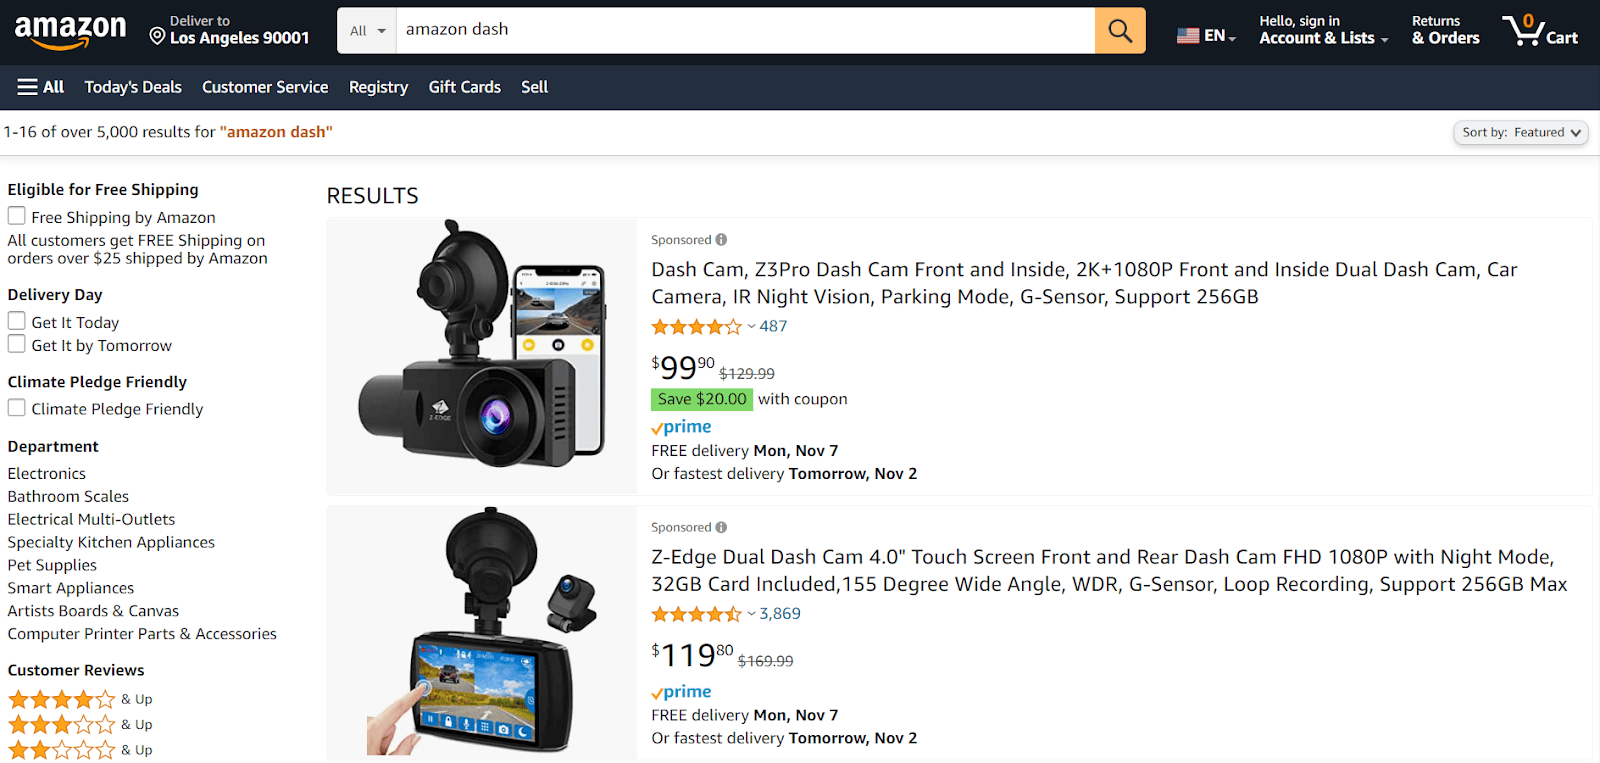Go to Gift Cards navigation item
The image size is (1600, 763).
[465, 87]
